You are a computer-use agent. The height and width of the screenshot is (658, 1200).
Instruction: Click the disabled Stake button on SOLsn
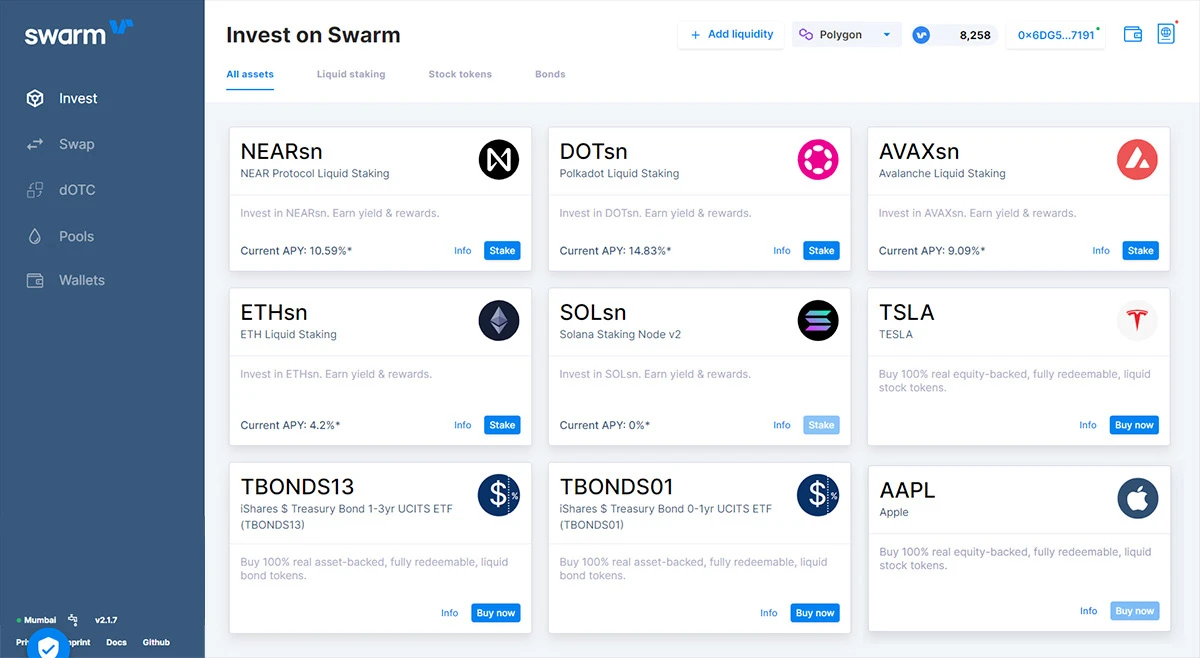pyautogui.click(x=821, y=425)
